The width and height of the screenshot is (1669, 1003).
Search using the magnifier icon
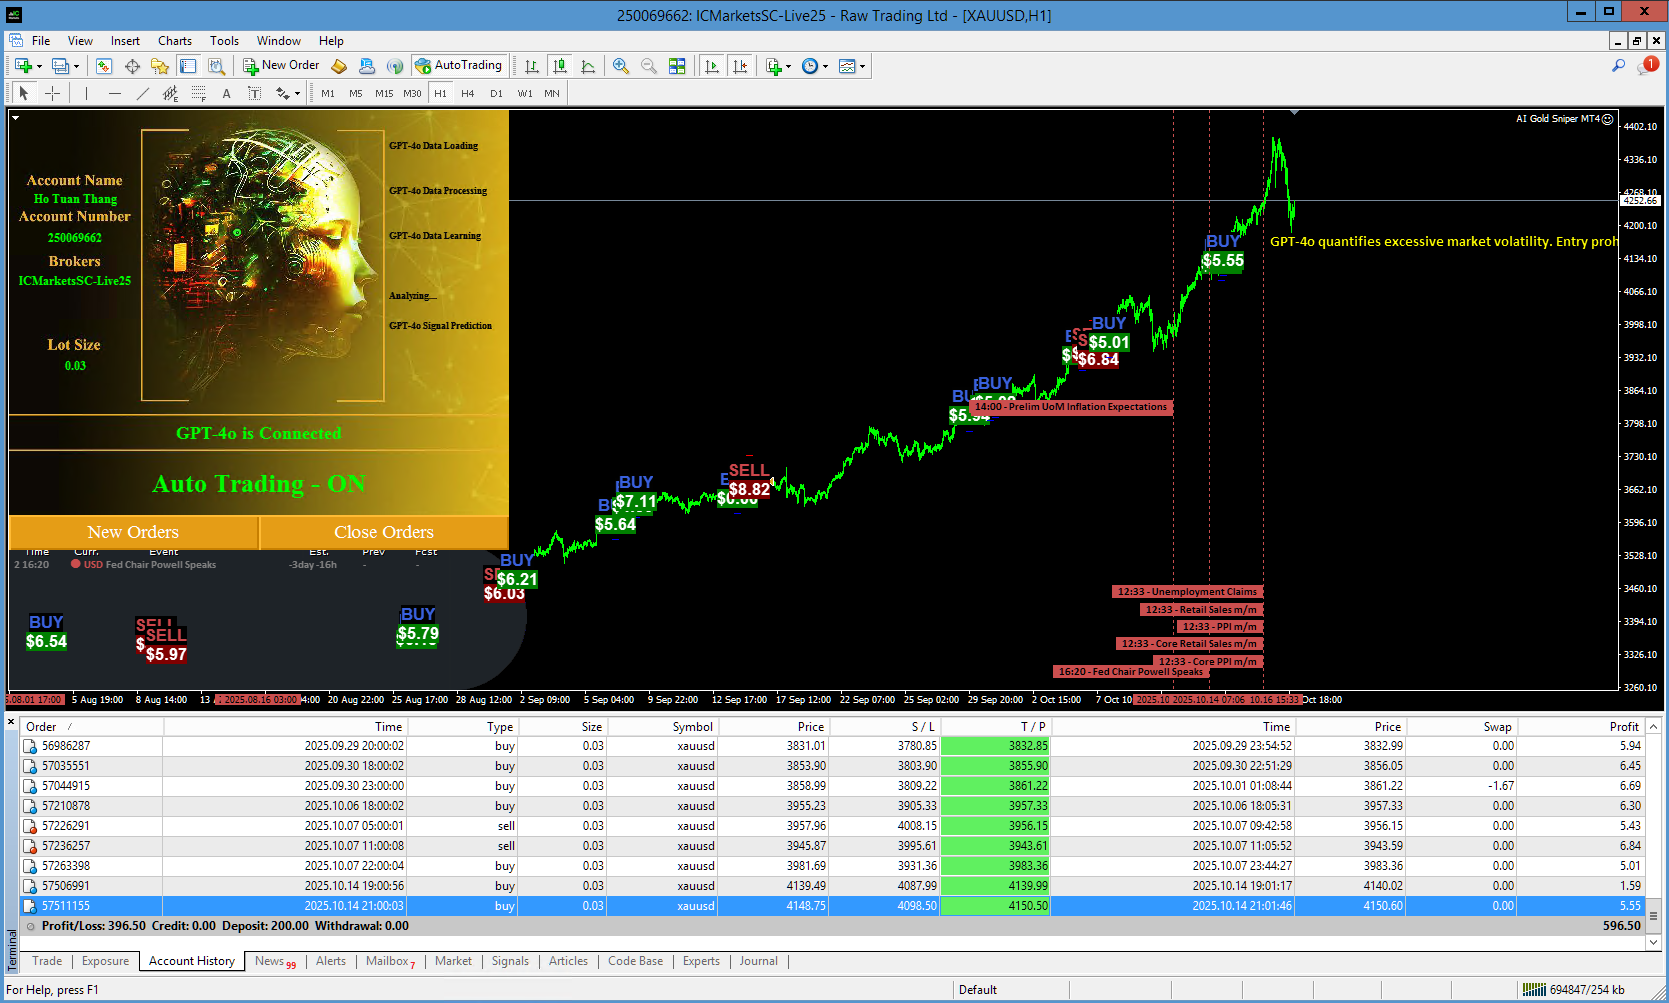coord(1618,66)
